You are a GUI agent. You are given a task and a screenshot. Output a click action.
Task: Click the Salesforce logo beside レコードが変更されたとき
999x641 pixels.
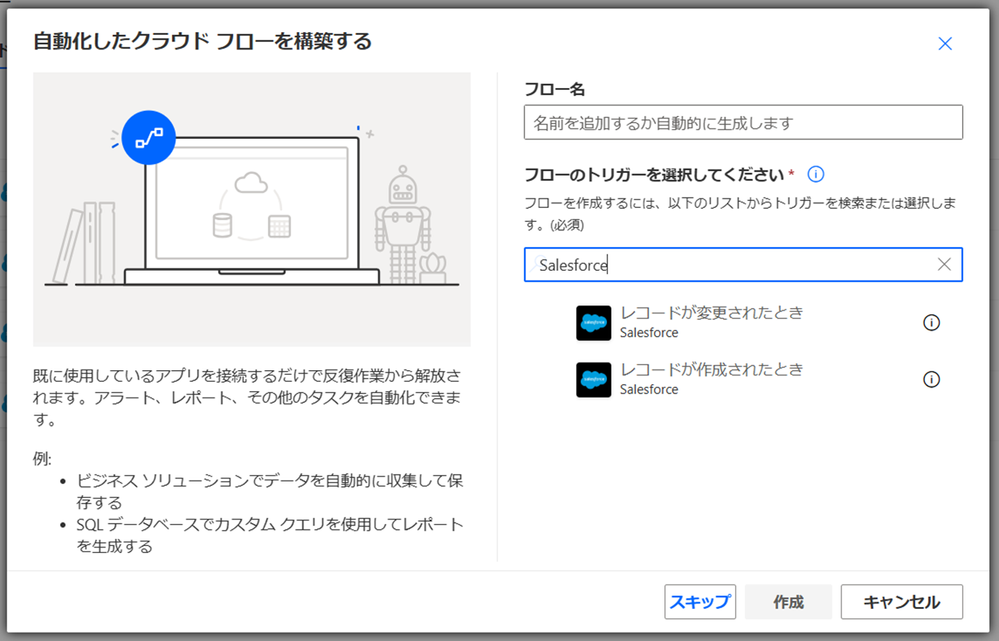click(594, 322)
